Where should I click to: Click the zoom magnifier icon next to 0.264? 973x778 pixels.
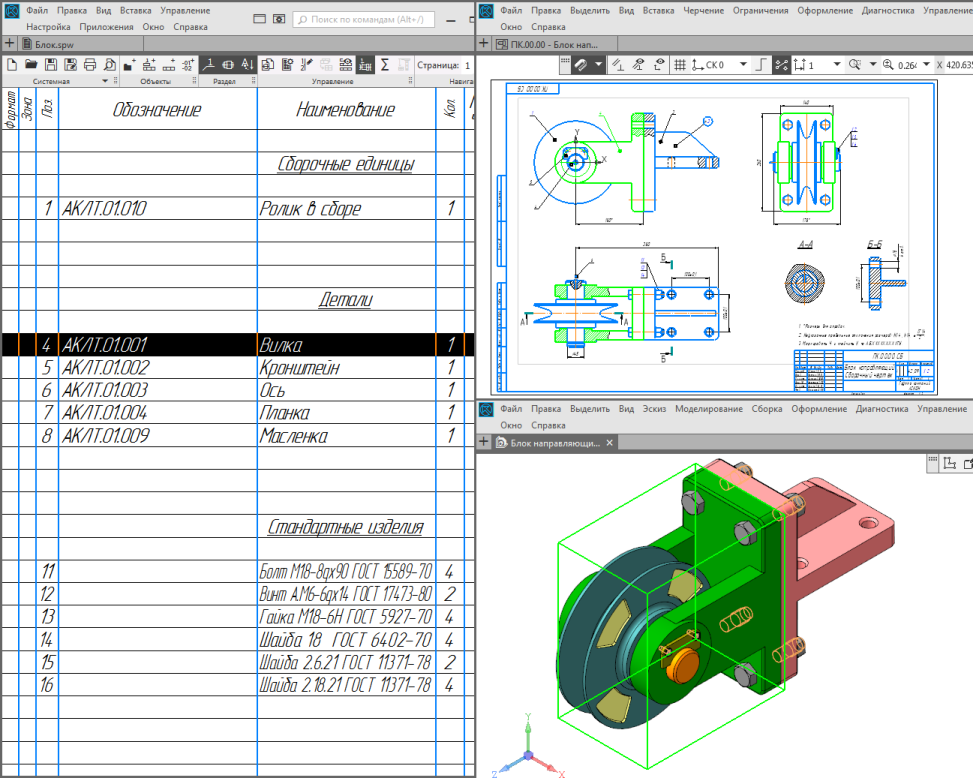(x=888, y=65)
